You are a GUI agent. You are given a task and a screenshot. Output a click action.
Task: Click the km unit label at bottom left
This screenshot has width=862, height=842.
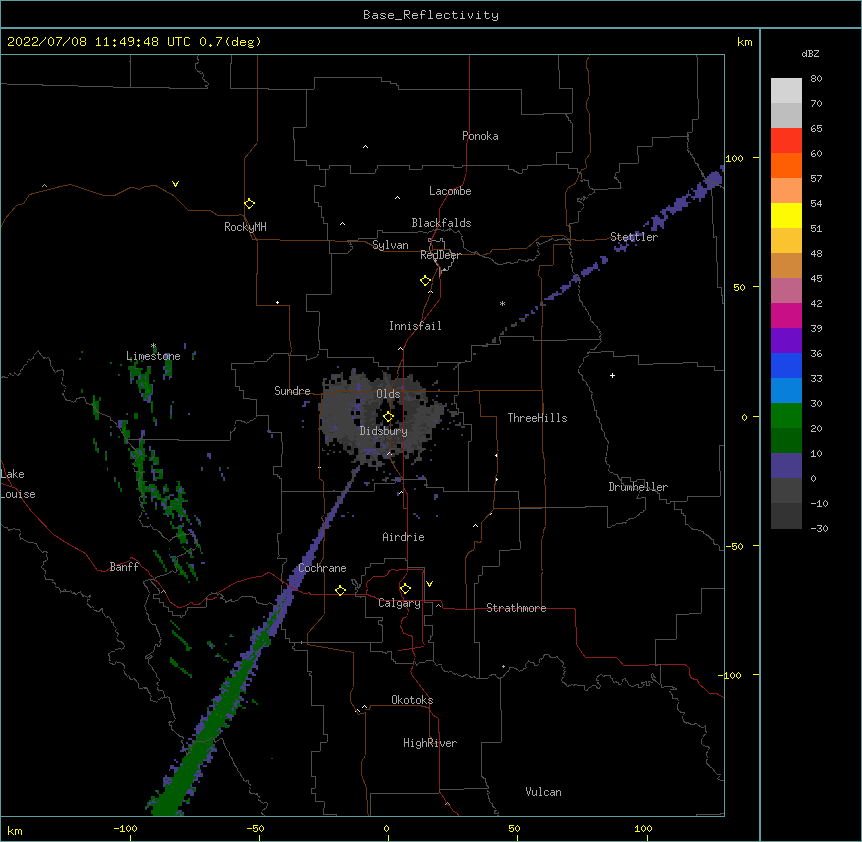click(x=15, y=830)
